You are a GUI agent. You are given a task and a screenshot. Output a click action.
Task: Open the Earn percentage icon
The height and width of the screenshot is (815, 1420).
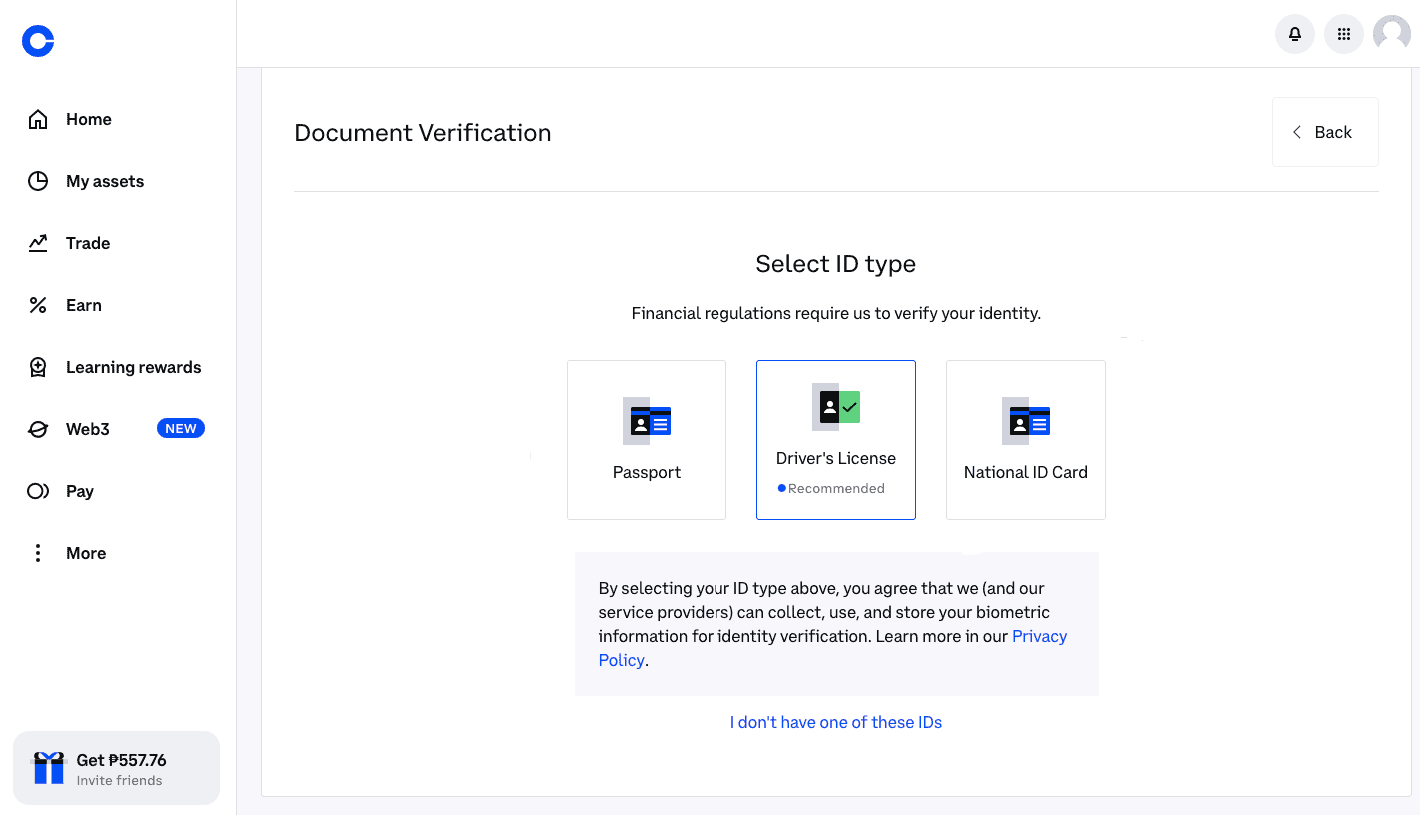click(x=37, y=305)
